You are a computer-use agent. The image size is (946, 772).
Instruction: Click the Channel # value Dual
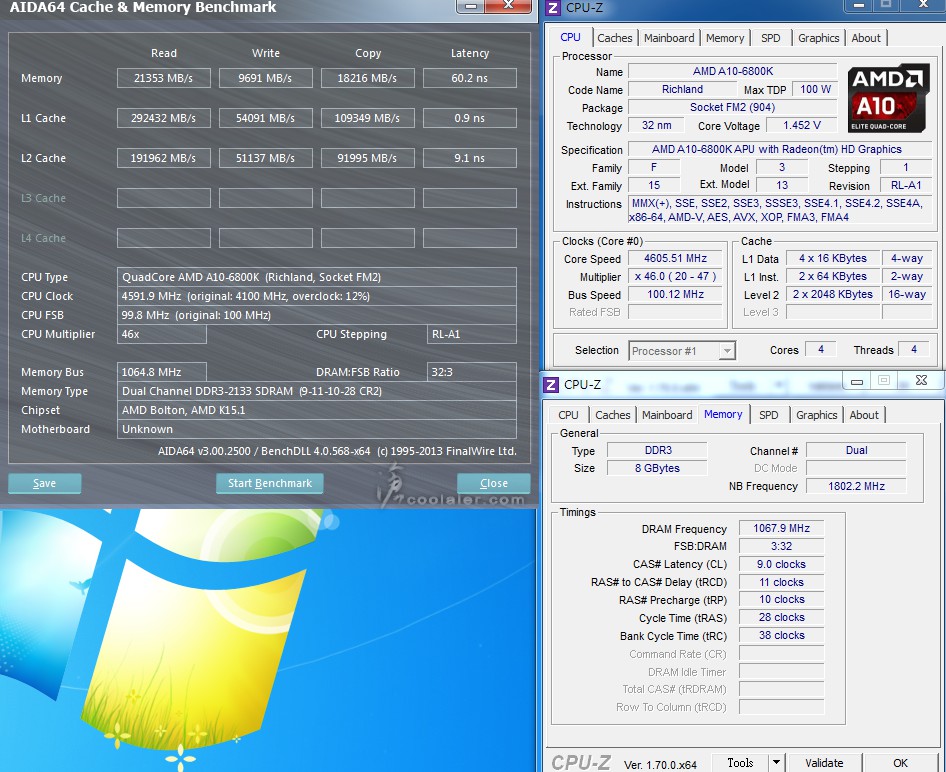tap(856, 450)
